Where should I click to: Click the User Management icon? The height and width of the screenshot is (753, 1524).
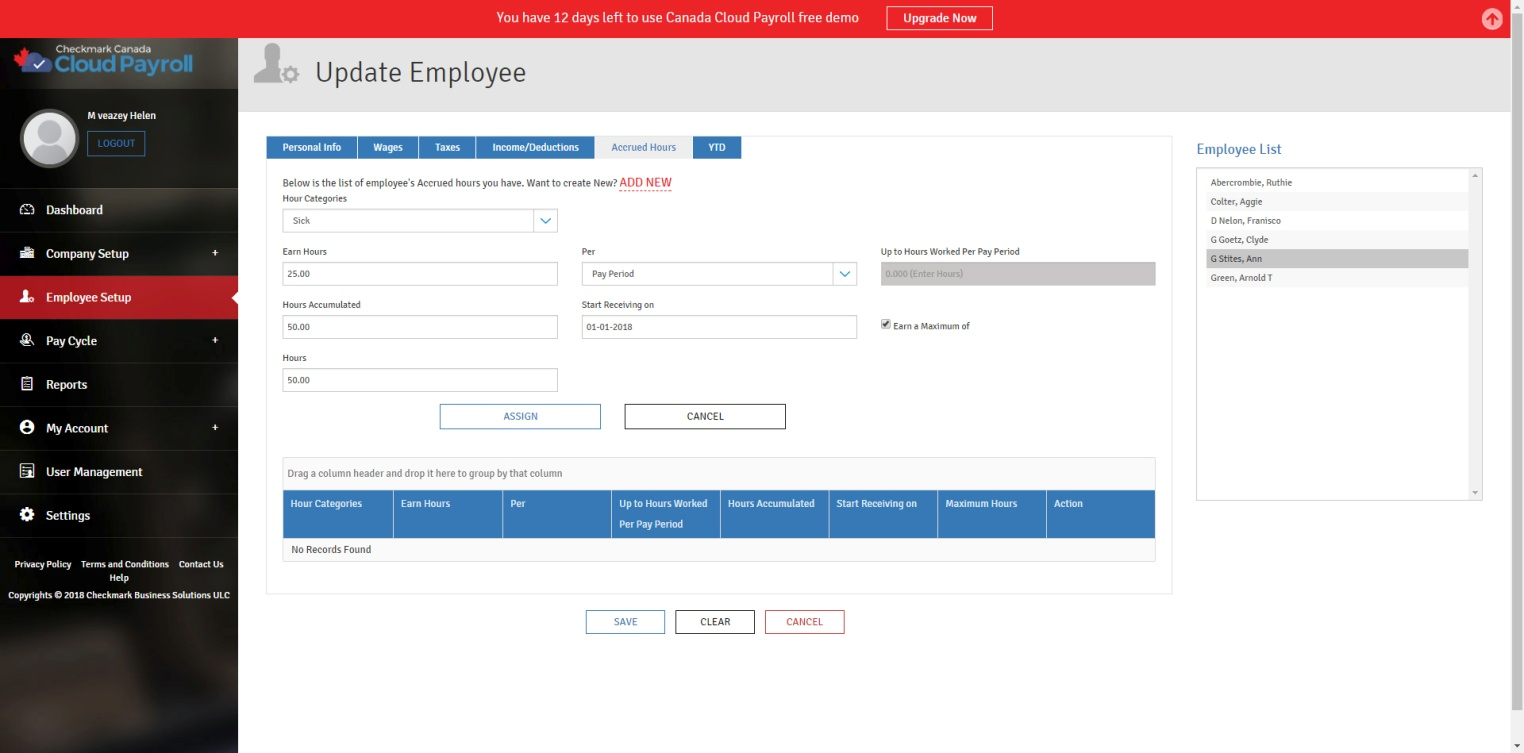27,472
